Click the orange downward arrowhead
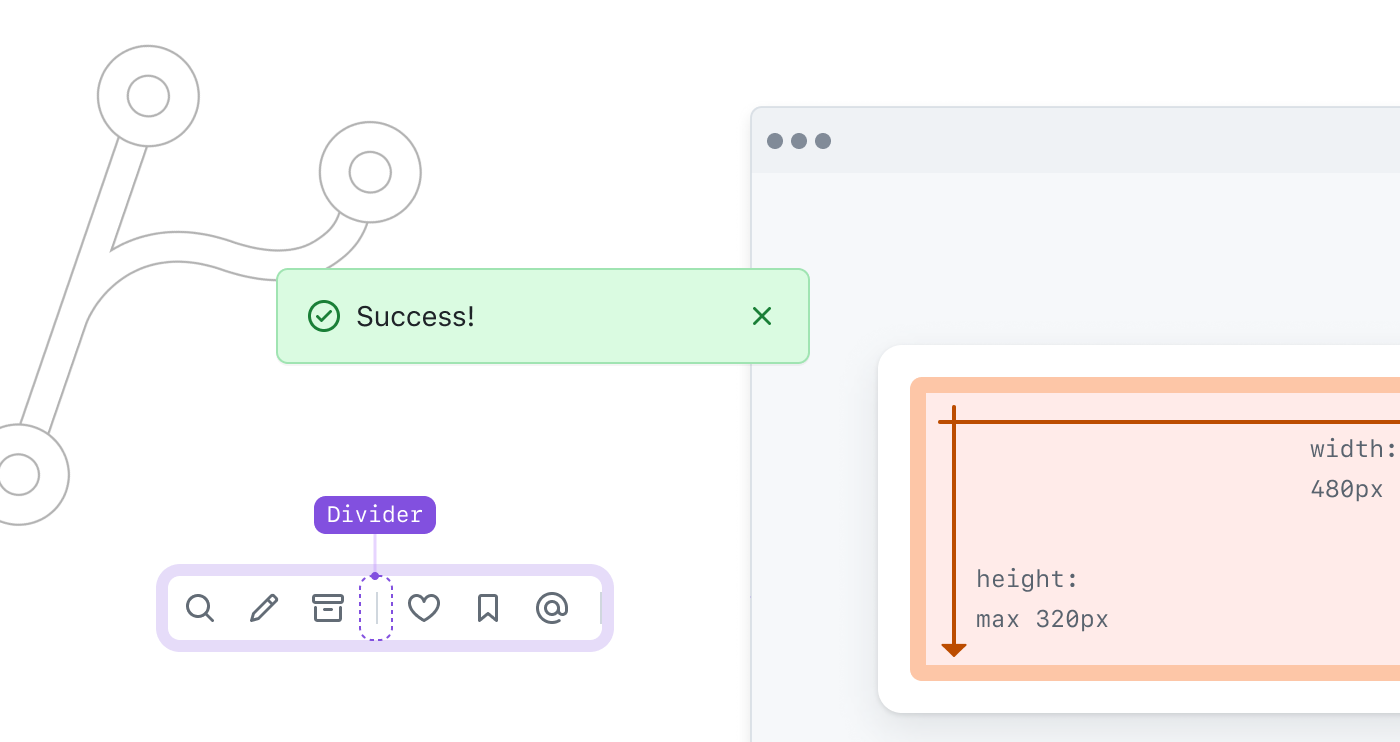1400x742 pixels. click(954, 650)
